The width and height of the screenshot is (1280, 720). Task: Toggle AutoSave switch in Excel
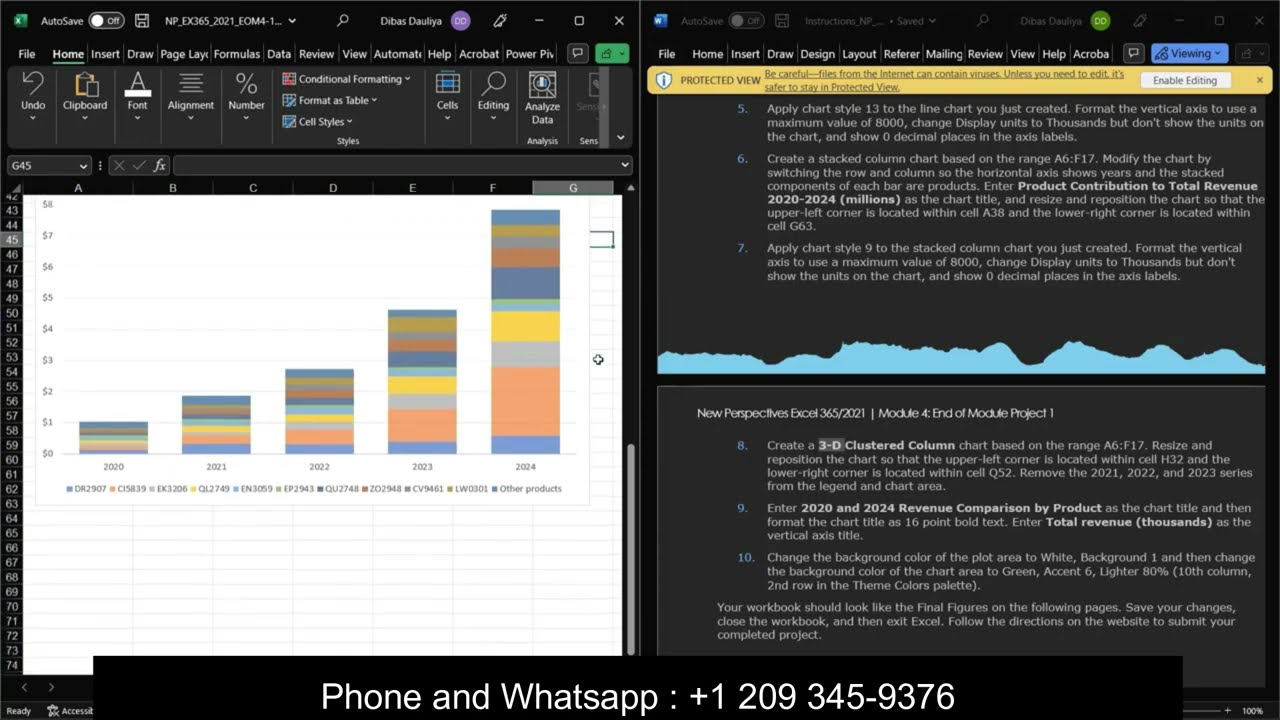(106, 20)
